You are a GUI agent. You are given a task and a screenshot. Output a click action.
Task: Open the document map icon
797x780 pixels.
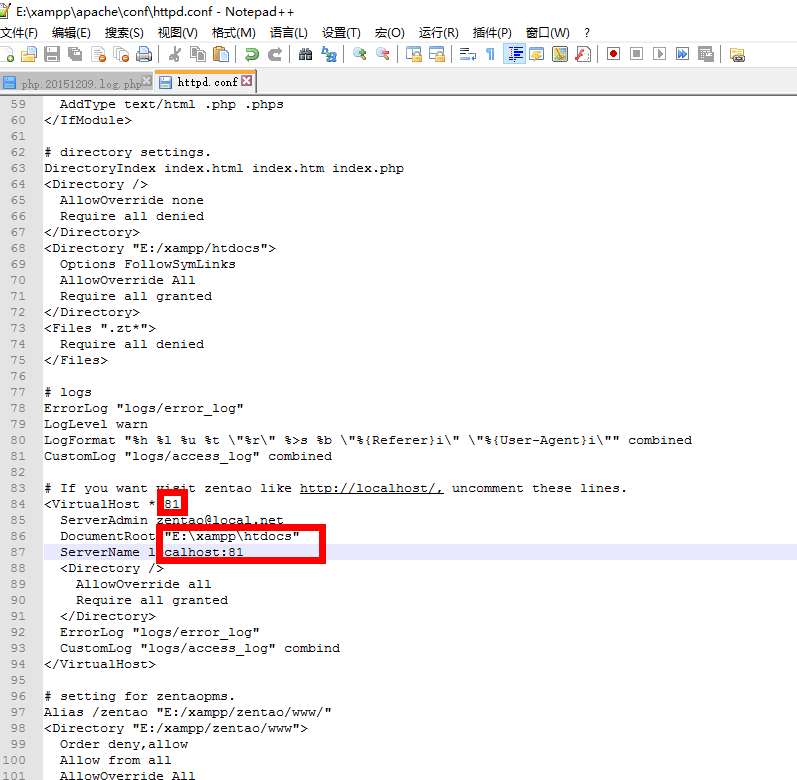[x=560, y=54]
